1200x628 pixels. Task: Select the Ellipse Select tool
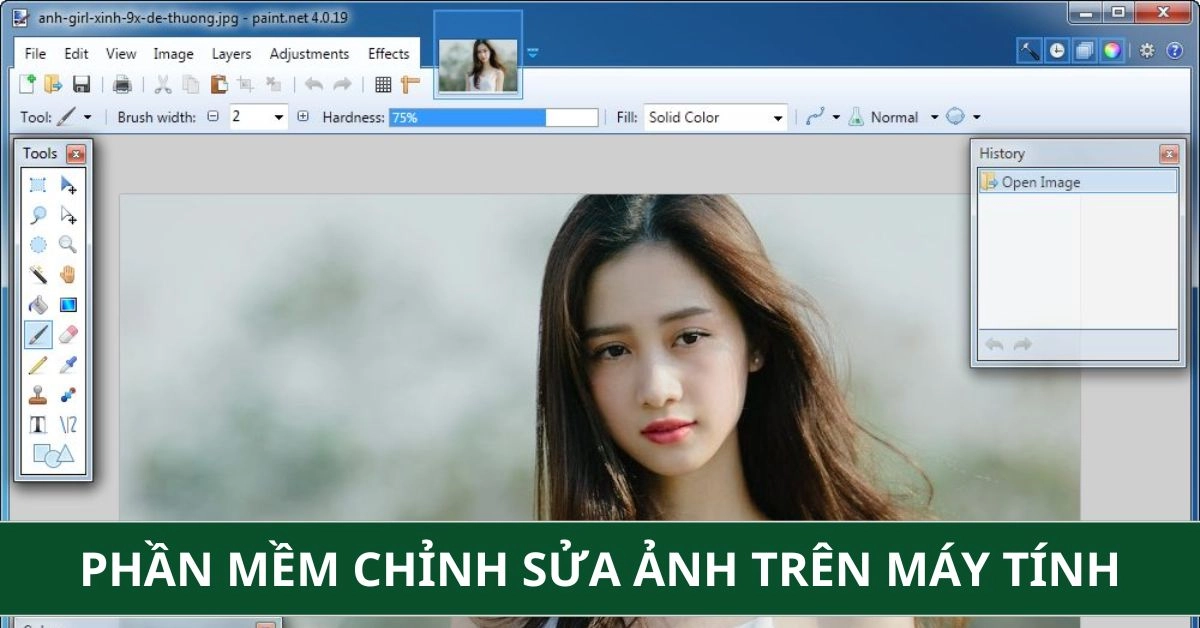pyautogui.click(x=38, y=244)
